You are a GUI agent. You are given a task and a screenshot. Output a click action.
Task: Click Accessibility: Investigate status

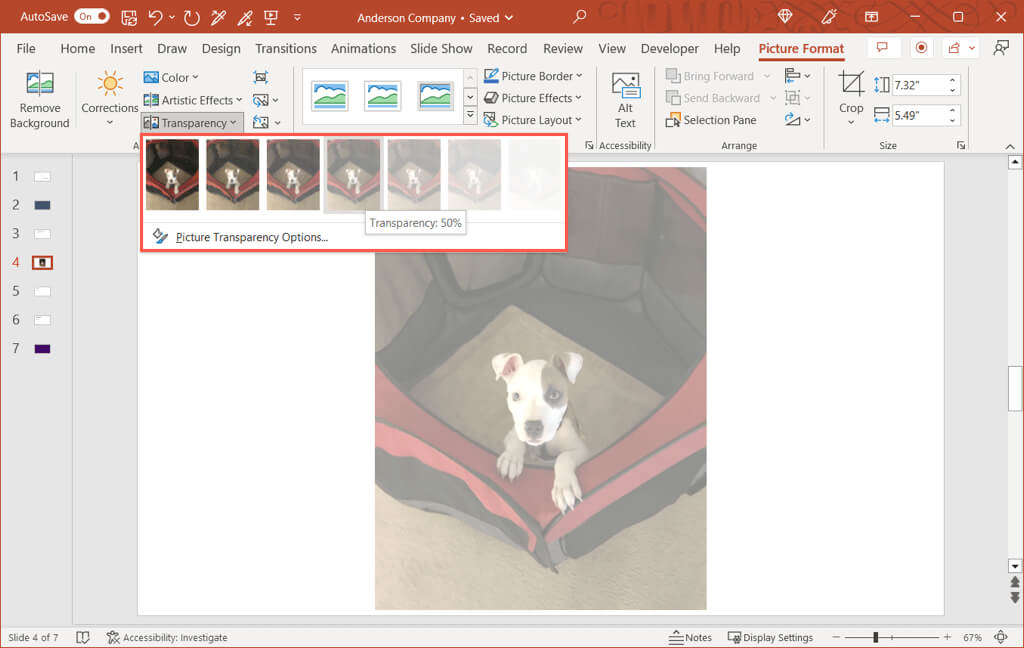pyautogui.click(x=167, y=638)
